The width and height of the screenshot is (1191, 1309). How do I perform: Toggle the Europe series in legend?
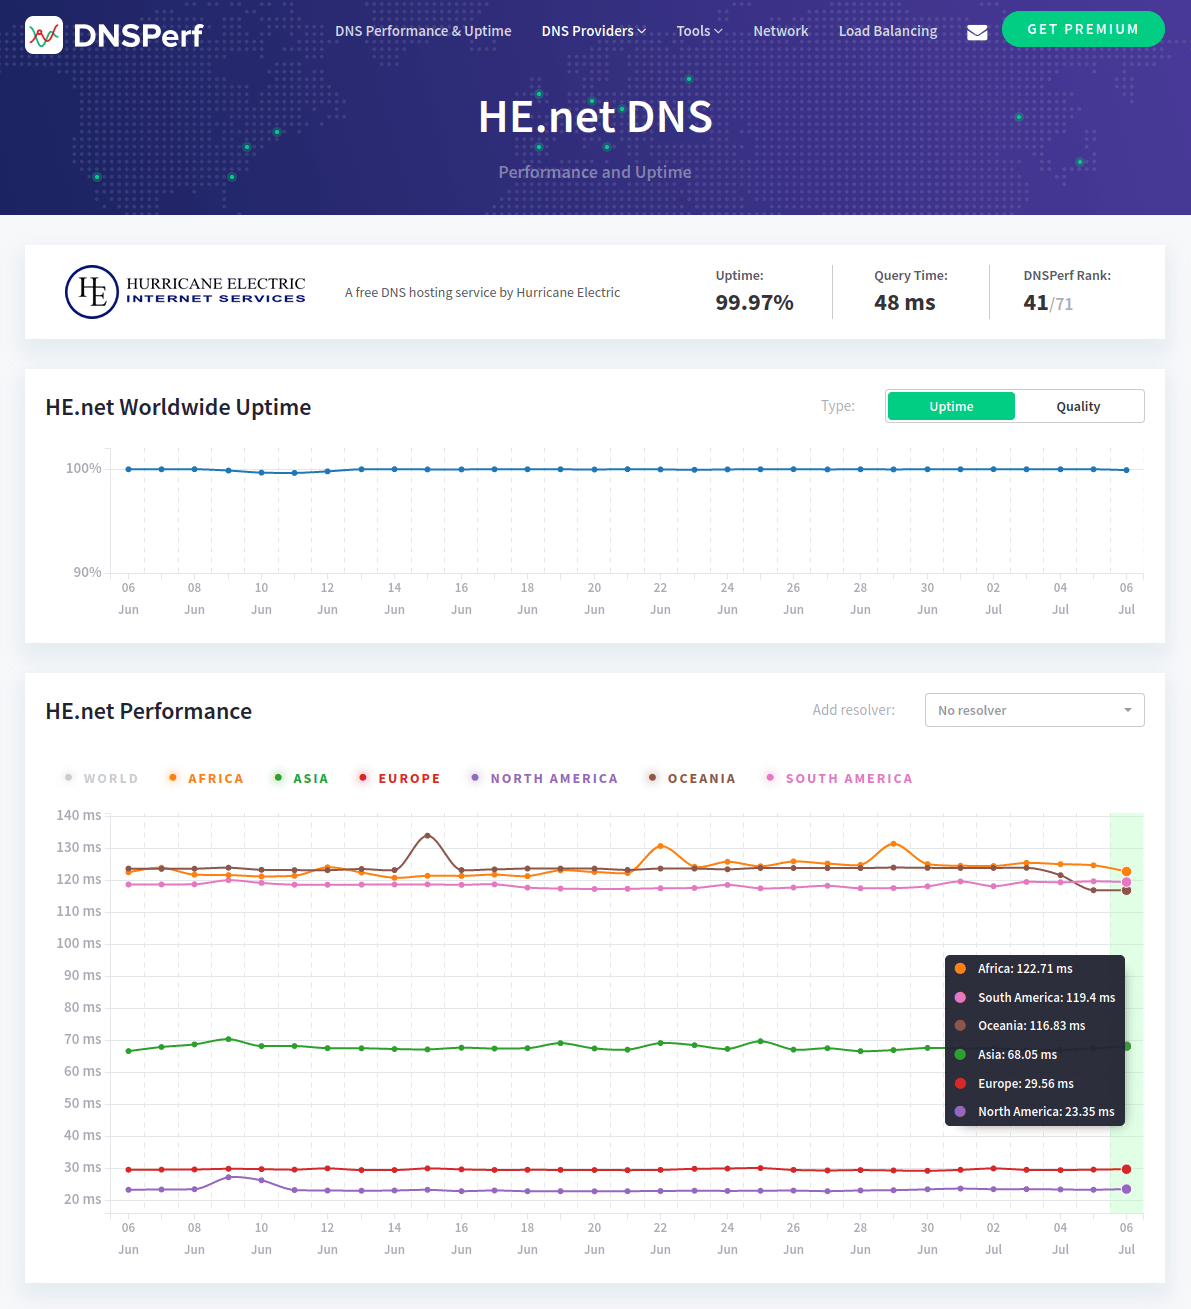(399, 778)
